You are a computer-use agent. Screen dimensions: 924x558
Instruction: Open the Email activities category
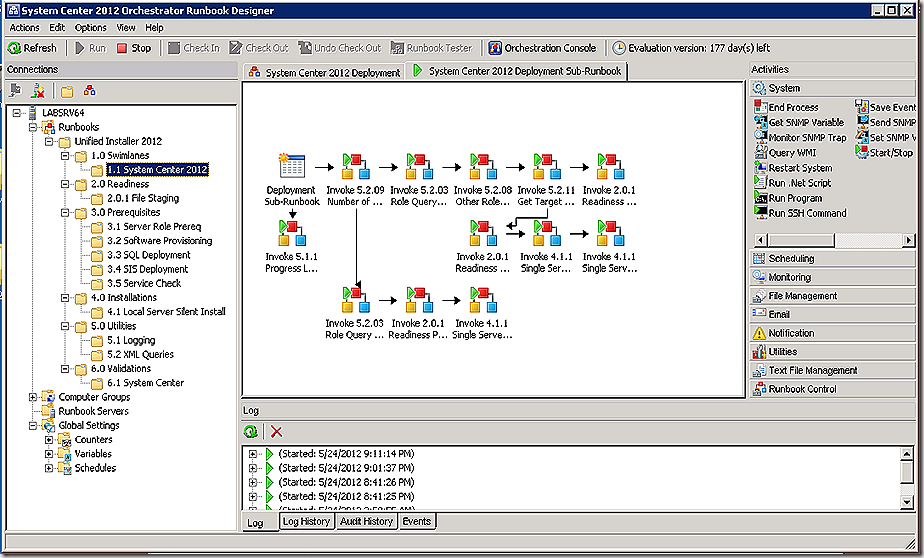[832, 315]
